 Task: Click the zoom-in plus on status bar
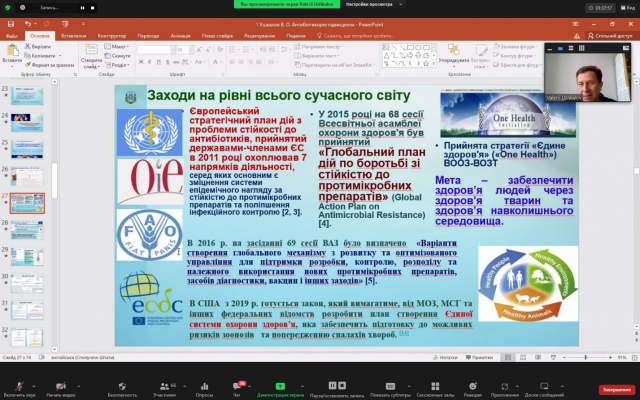click(610, 357)
